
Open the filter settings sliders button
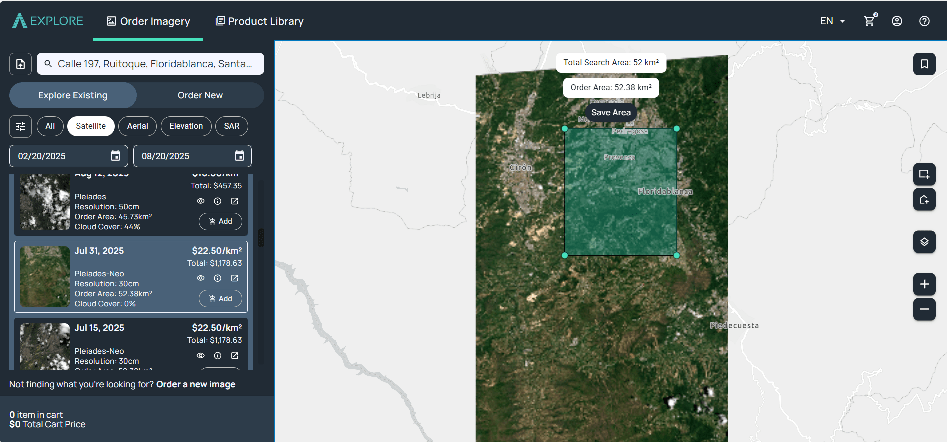[x=21, y=126]
